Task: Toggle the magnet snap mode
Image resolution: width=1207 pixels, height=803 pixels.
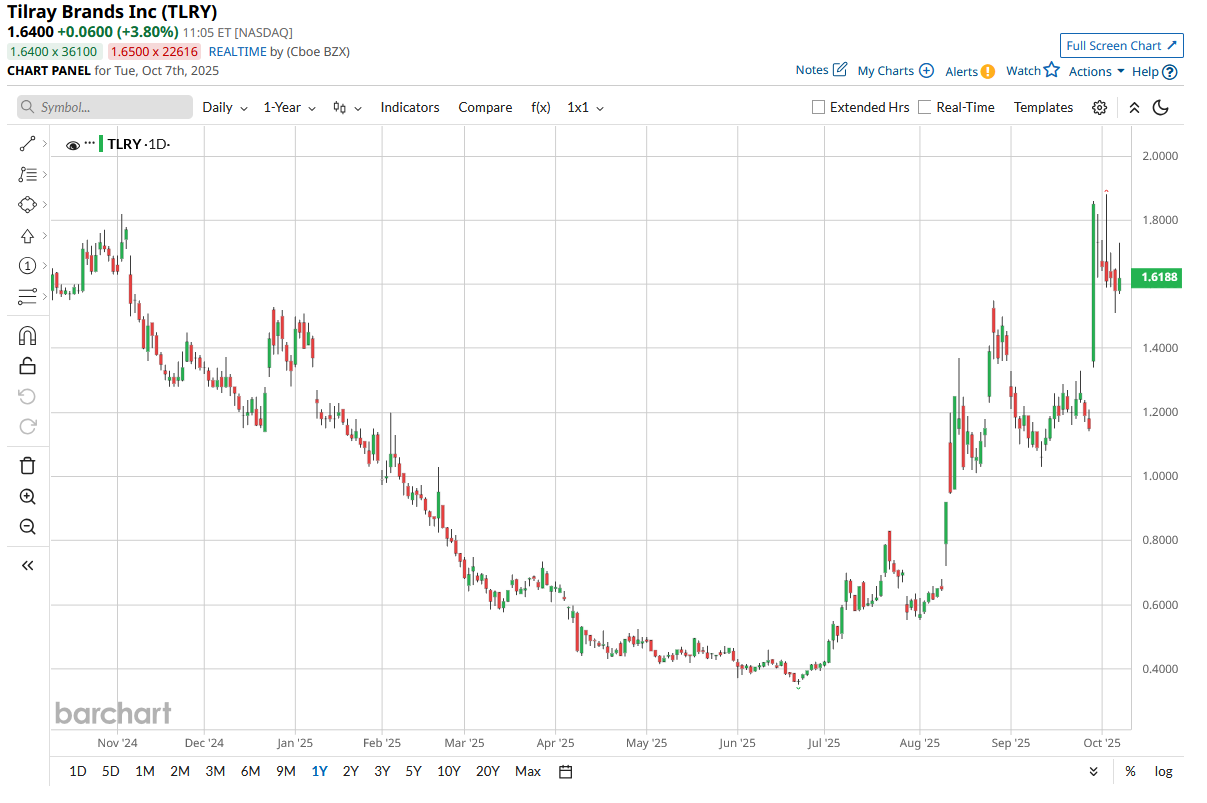Action: click(27, 336)
